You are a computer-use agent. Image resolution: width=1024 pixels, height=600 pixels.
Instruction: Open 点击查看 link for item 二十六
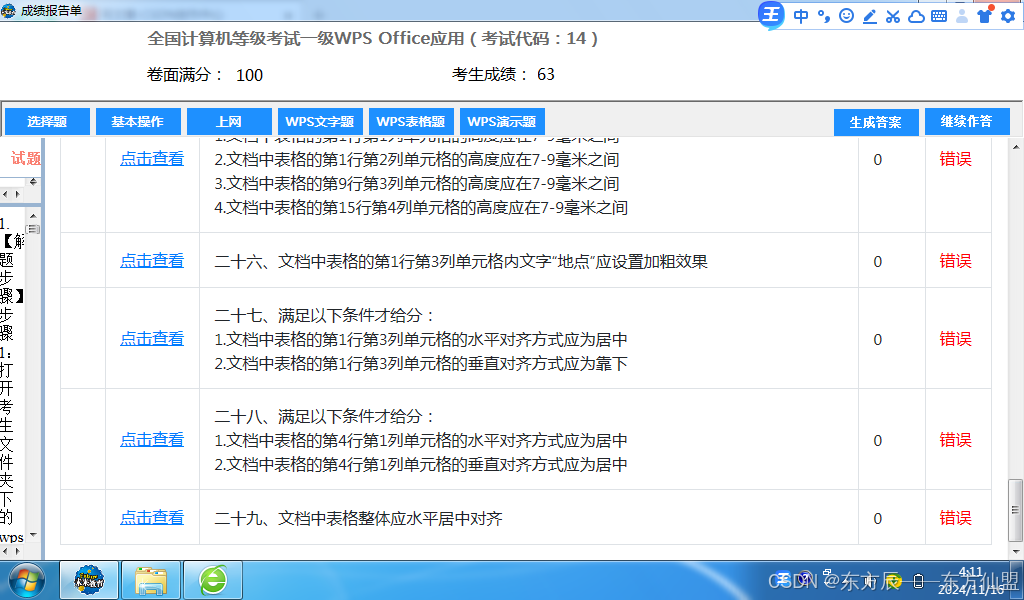tap(152, 261)
